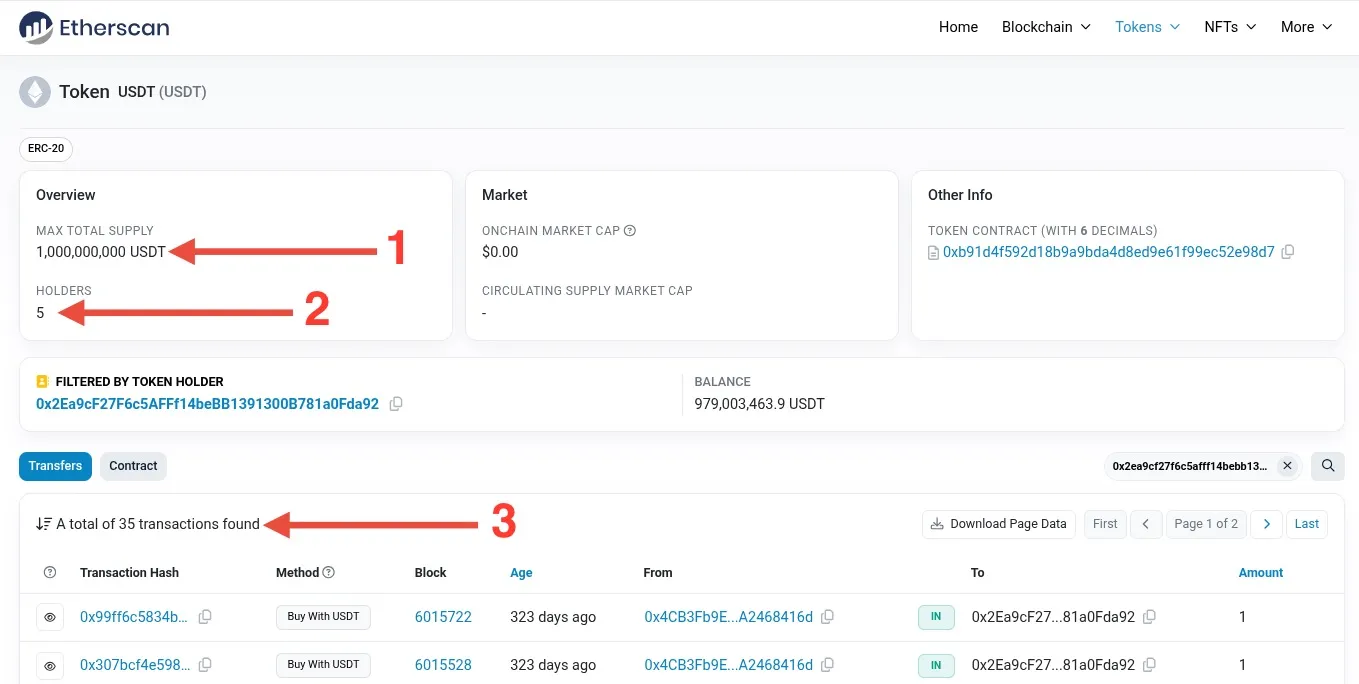The image size is (1359, 684).
Task: Expand the NFTs dropdown menu
Action: pos(1230,27)
